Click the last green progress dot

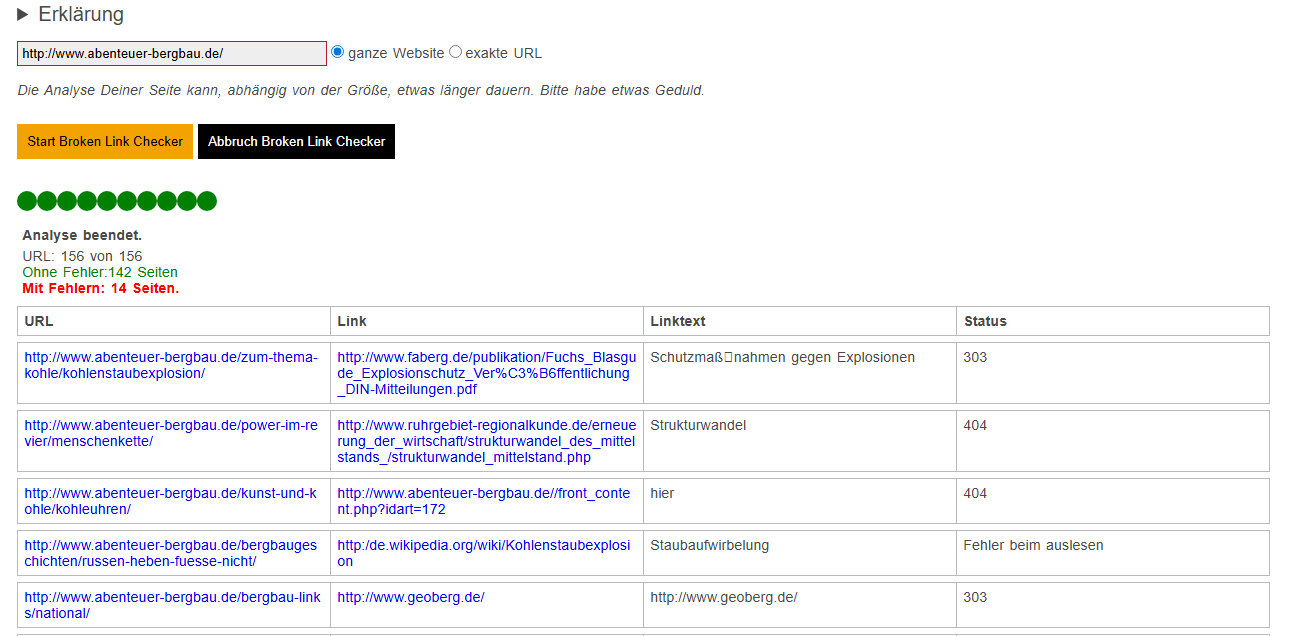[x=207, y=201]
